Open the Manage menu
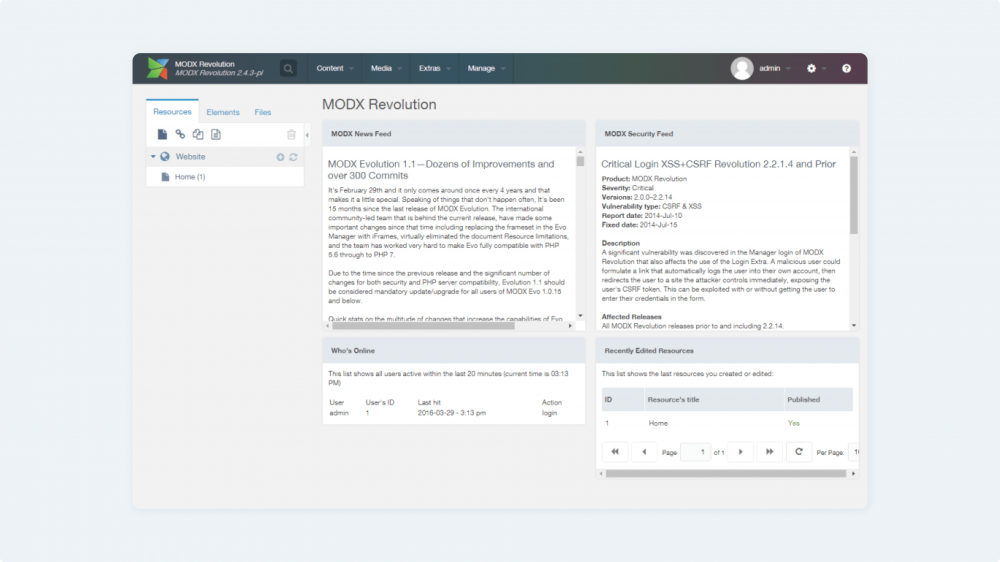The image size is (1000, 562). [x=486, y=68]
